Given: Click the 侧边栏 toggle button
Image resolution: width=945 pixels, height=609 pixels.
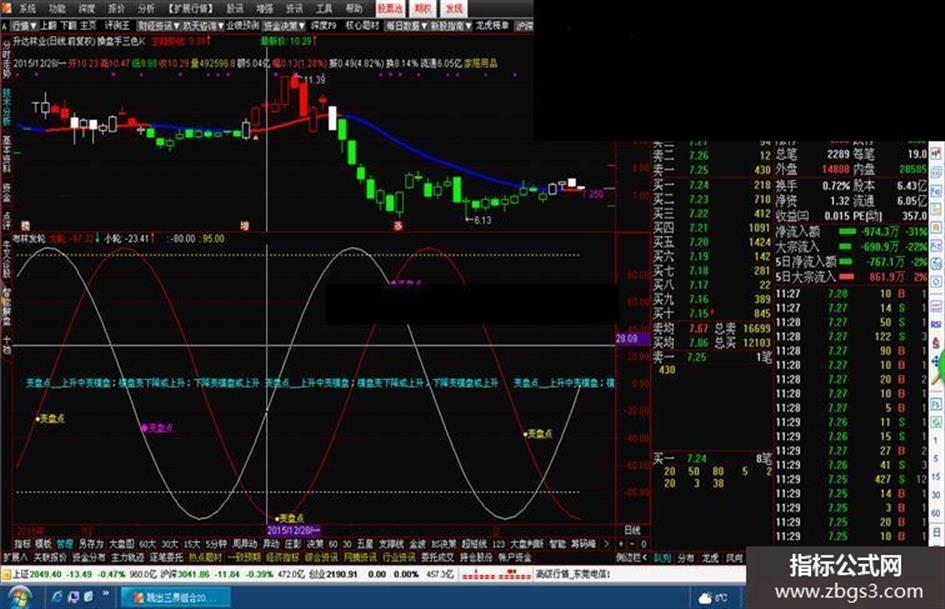Looking at the screenshot, I should click(x=631, y=558).
